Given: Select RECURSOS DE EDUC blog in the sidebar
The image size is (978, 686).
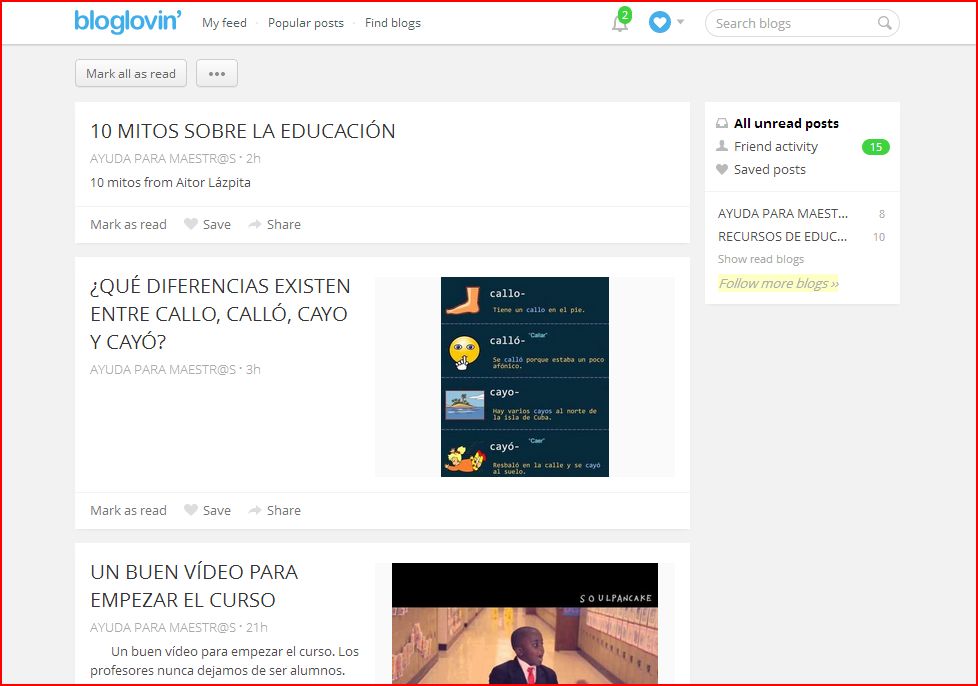Looking at the screenshot, I should [x=783, y=237].
